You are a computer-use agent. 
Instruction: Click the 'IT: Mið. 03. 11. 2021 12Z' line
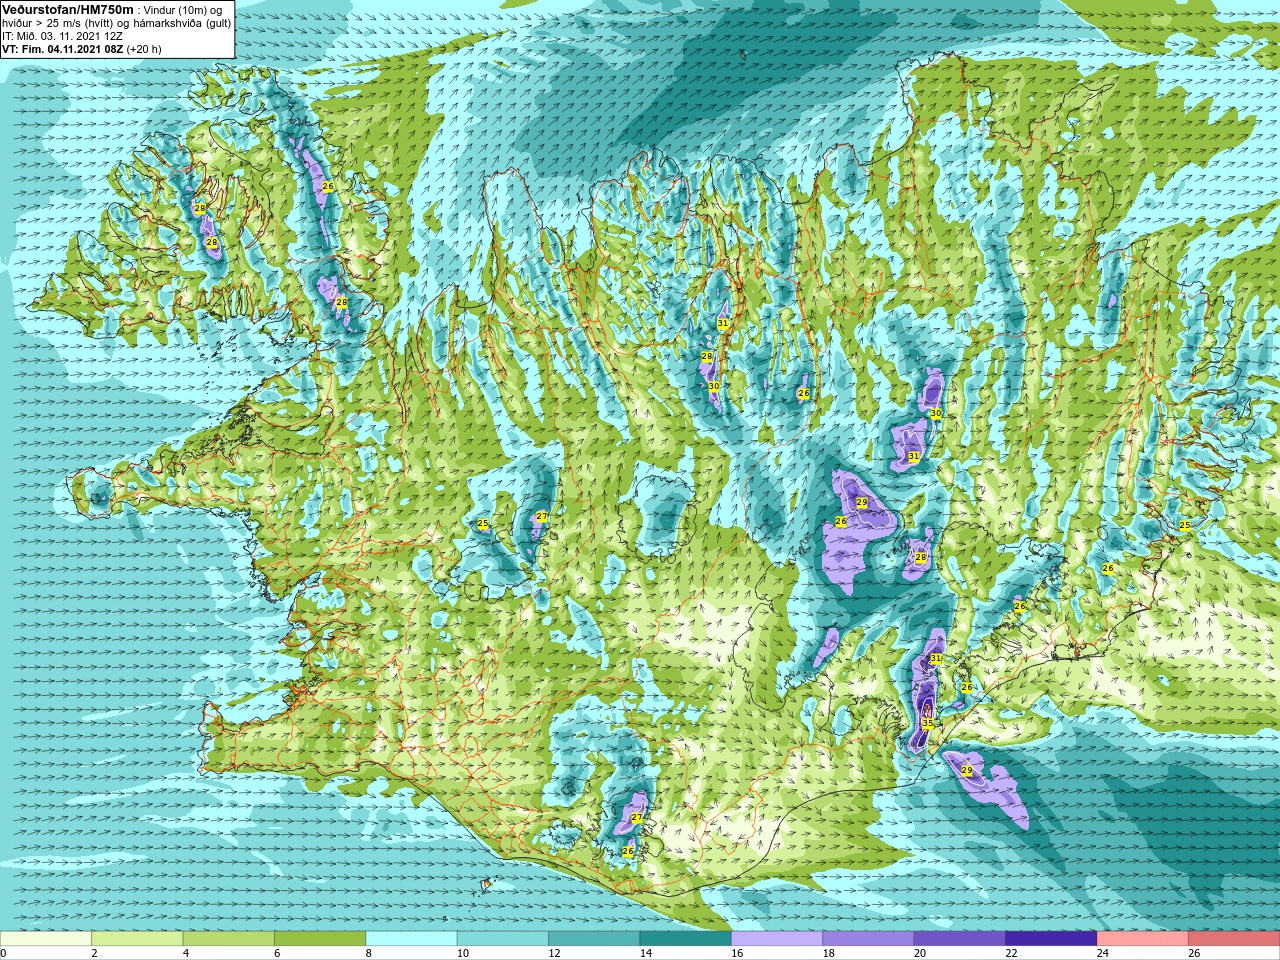click(62, 36)
